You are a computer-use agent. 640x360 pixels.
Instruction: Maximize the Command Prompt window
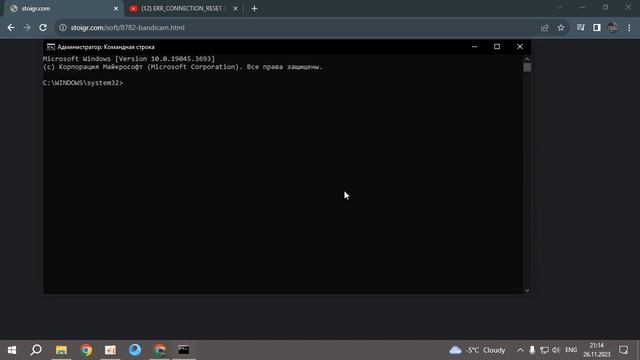(497, 47)
